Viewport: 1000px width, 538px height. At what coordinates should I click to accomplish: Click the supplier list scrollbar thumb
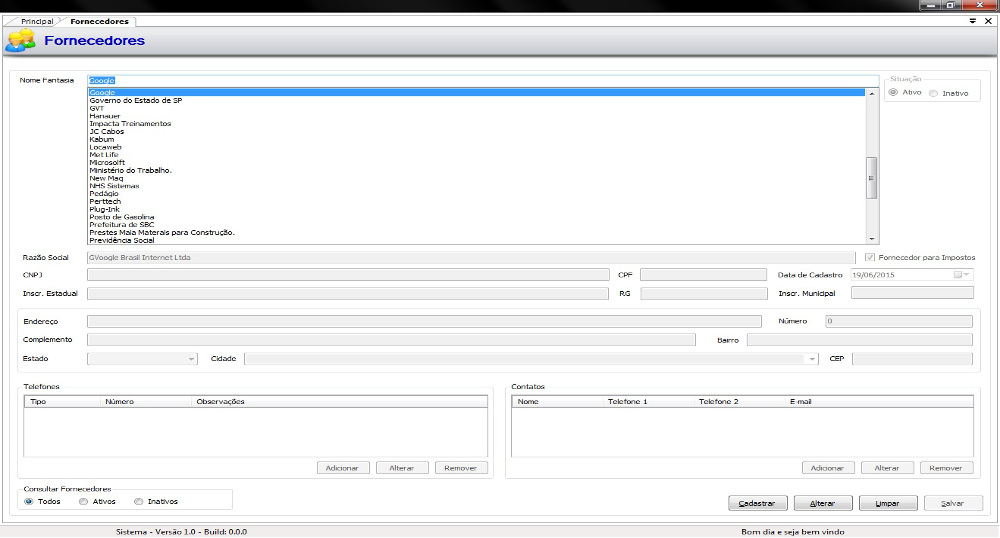click(871, 178)
